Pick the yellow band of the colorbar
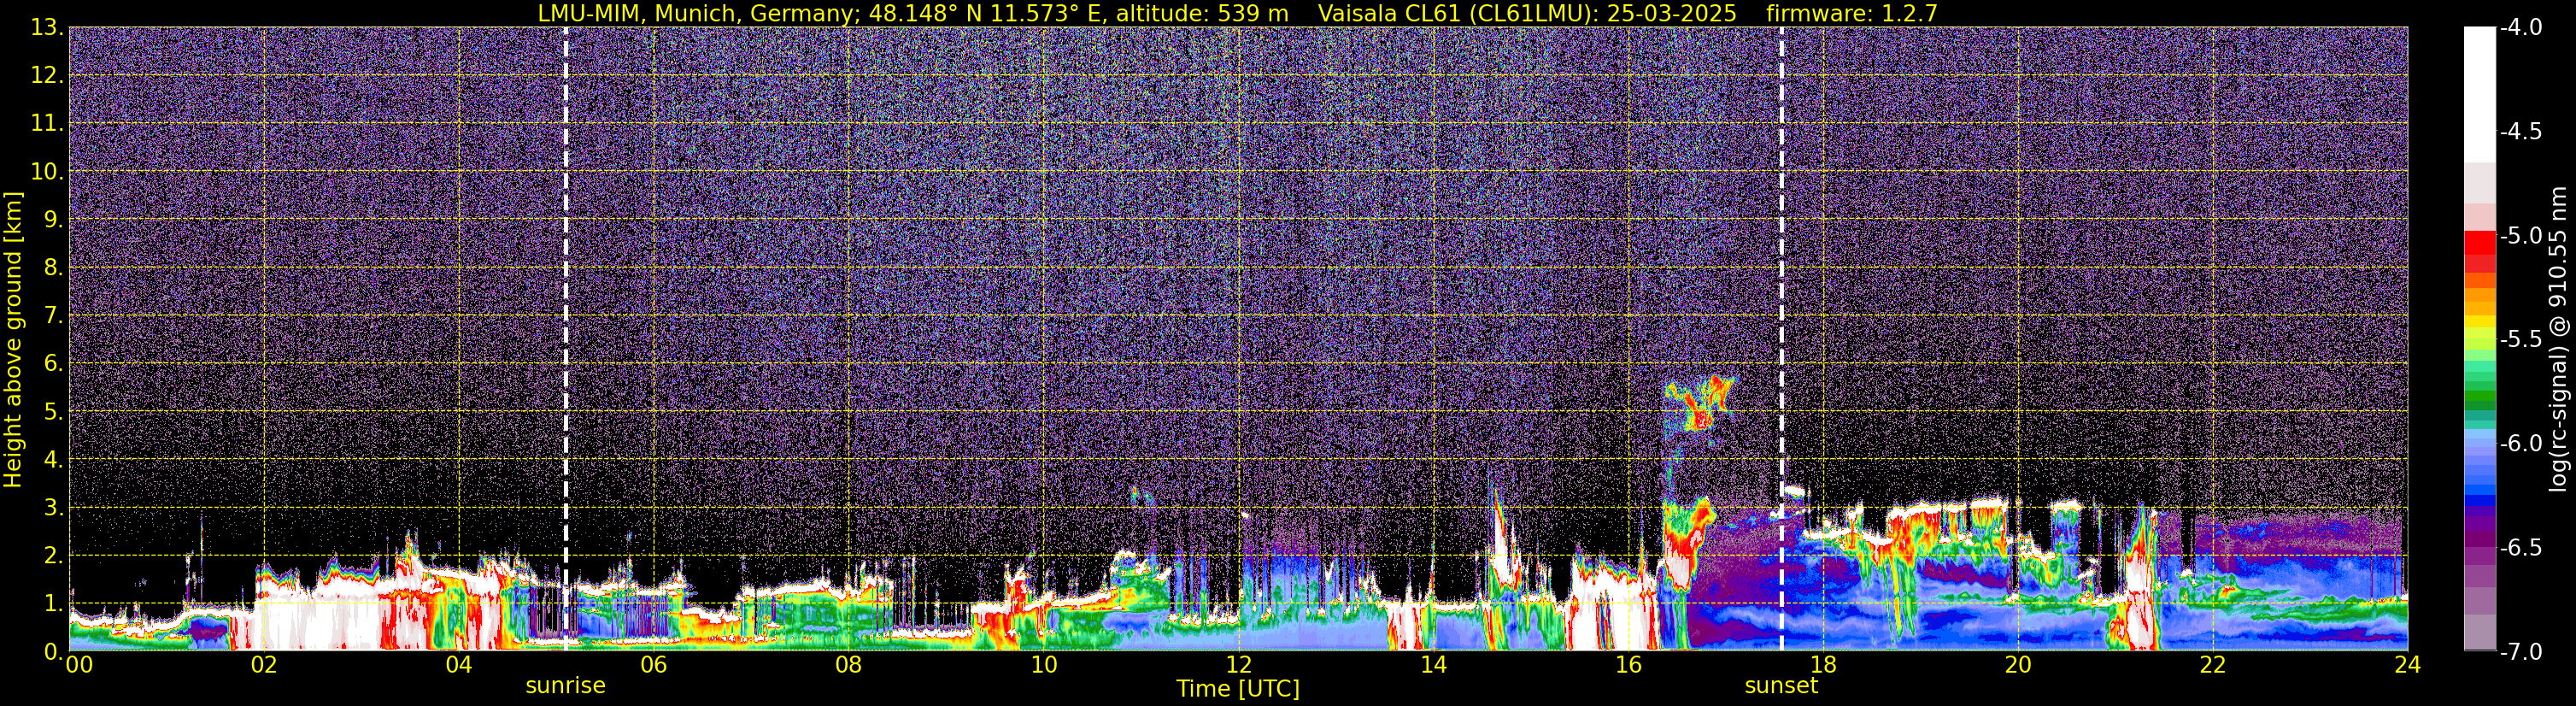The height and width of the screenshot is (706, 2576). [x=2479, y=322]
